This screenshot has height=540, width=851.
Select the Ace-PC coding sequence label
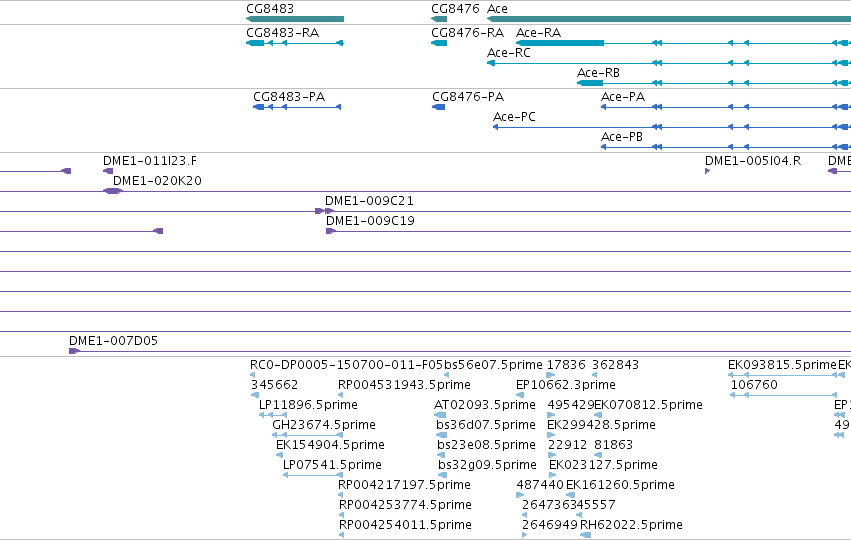[x=514, y=117]
